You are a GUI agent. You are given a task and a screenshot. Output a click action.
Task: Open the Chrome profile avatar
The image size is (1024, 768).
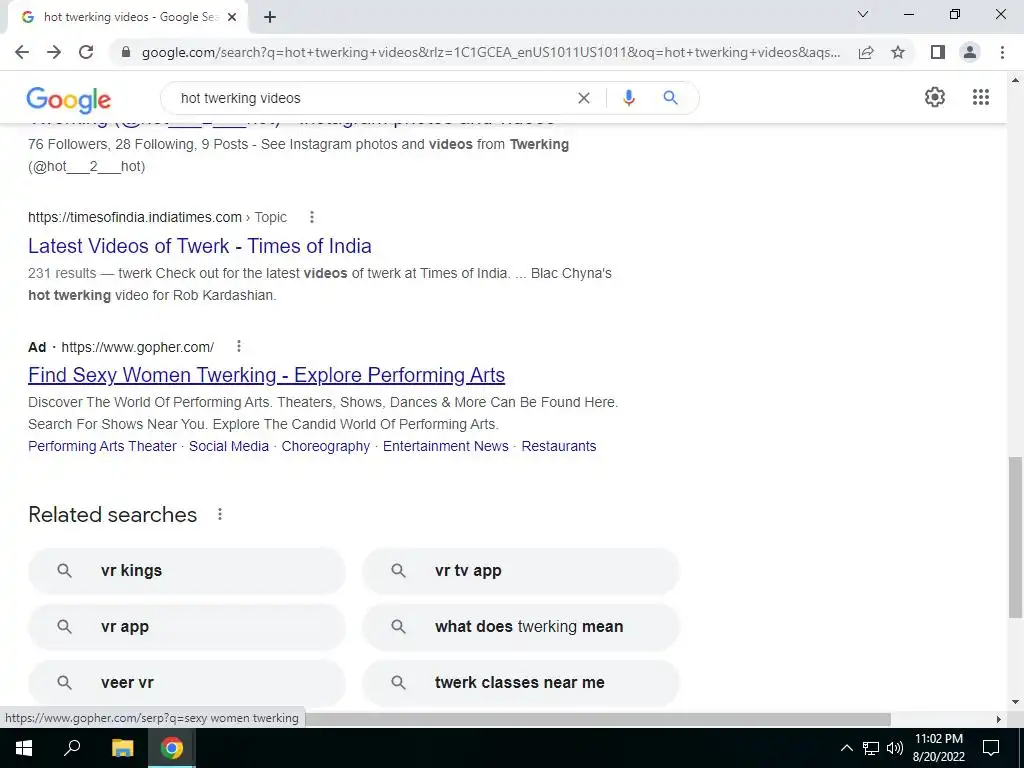click(x=970, y=52)
